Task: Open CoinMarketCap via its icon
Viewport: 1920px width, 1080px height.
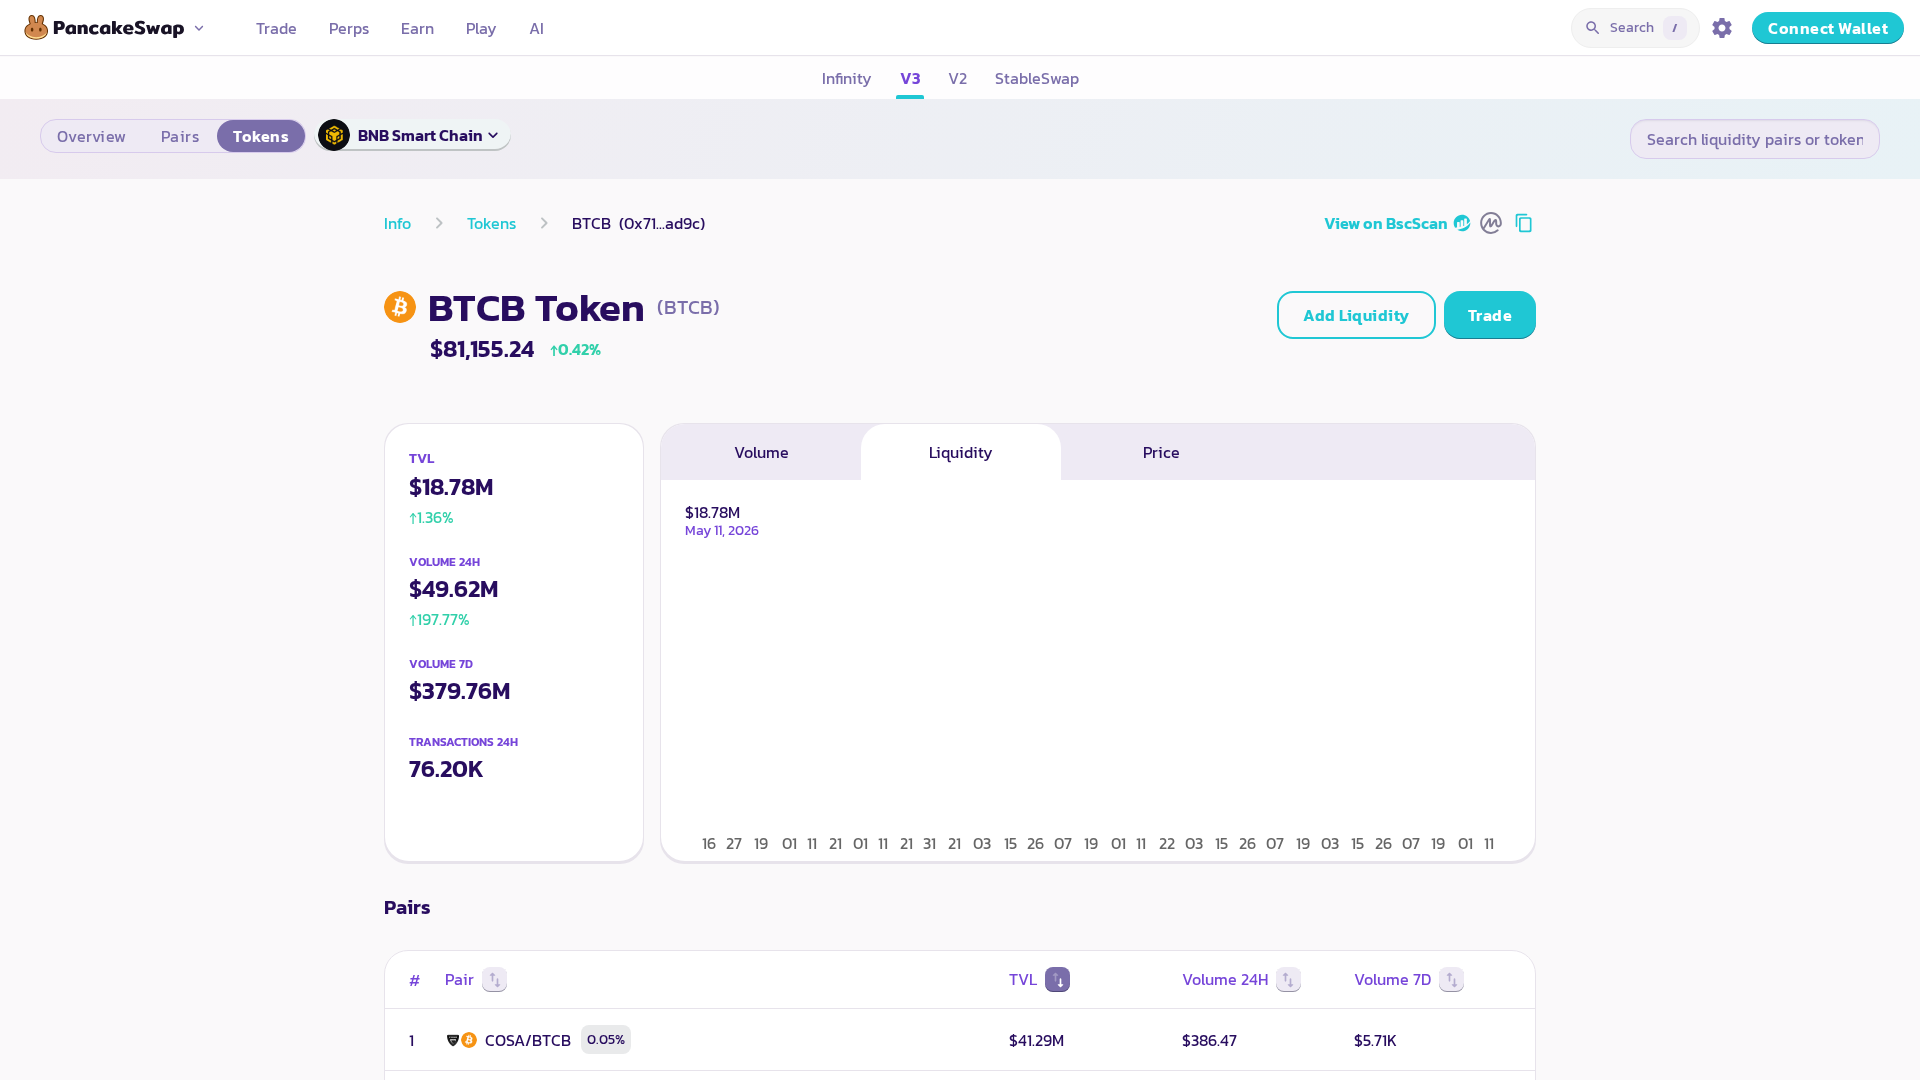Action: tap(1491, 223)
